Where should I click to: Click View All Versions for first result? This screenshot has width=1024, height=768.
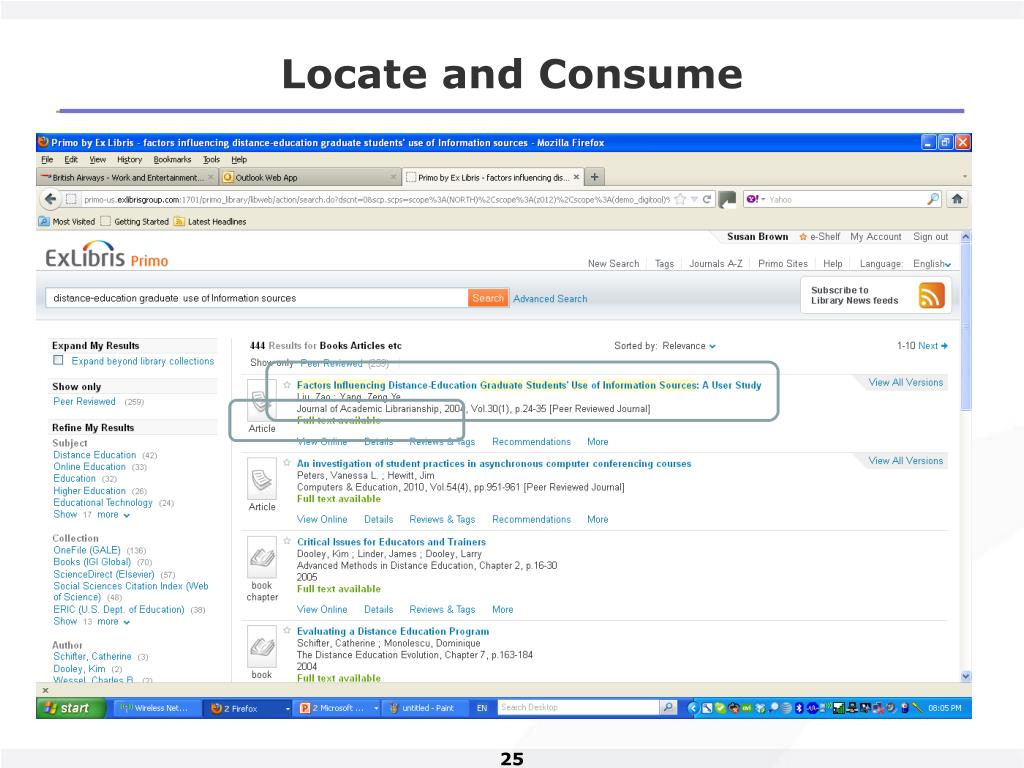coord(905,382)
